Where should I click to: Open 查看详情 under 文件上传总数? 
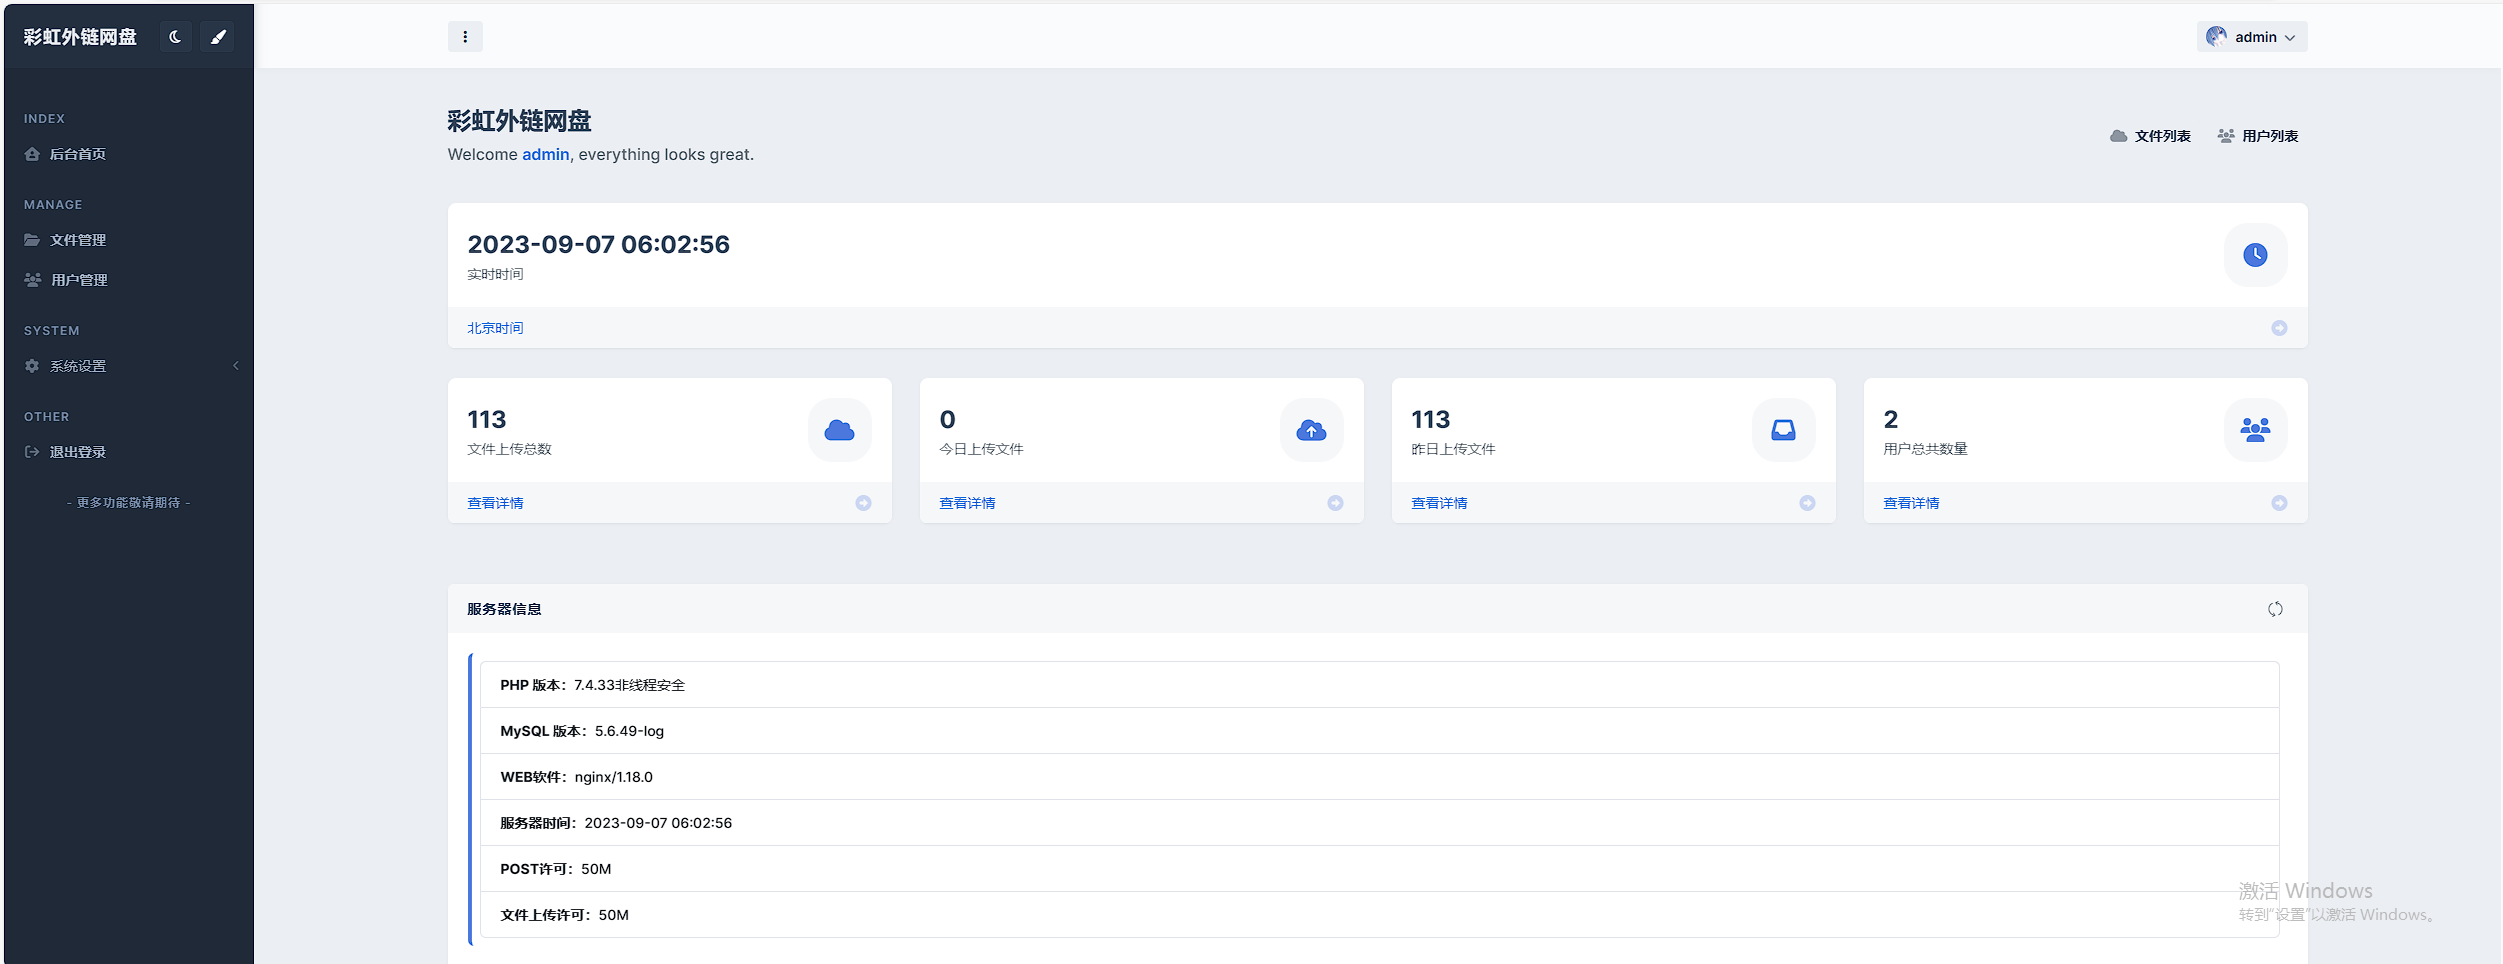tap(494, 503)
